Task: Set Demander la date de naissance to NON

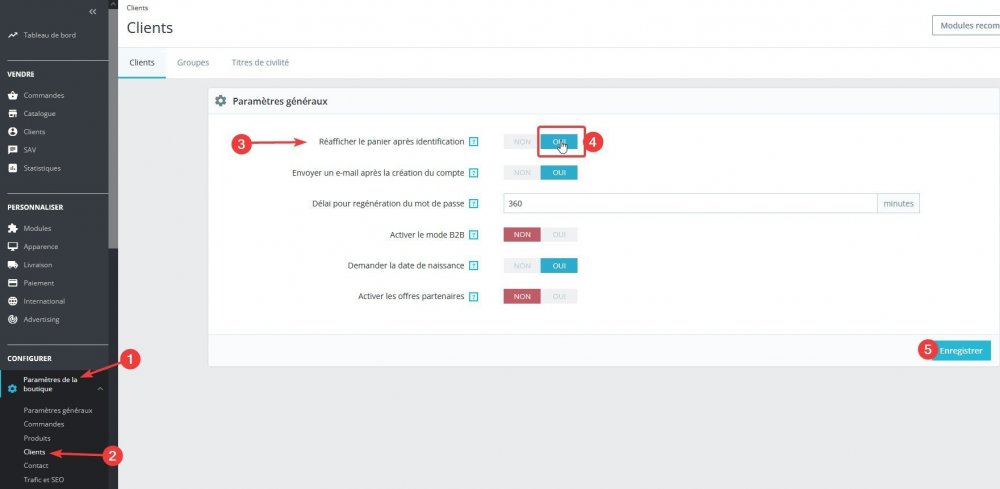Action: (x=522, y=265)
